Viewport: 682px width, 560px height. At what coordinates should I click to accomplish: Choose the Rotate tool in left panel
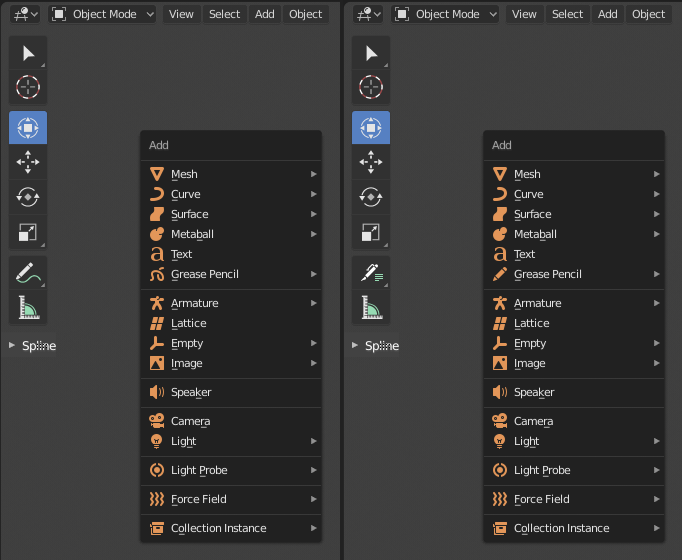click(28, 197)
